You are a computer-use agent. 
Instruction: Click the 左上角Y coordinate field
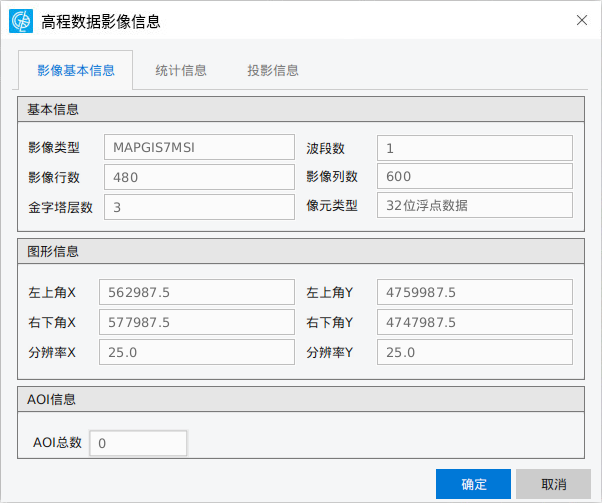[x=474, y=293]
